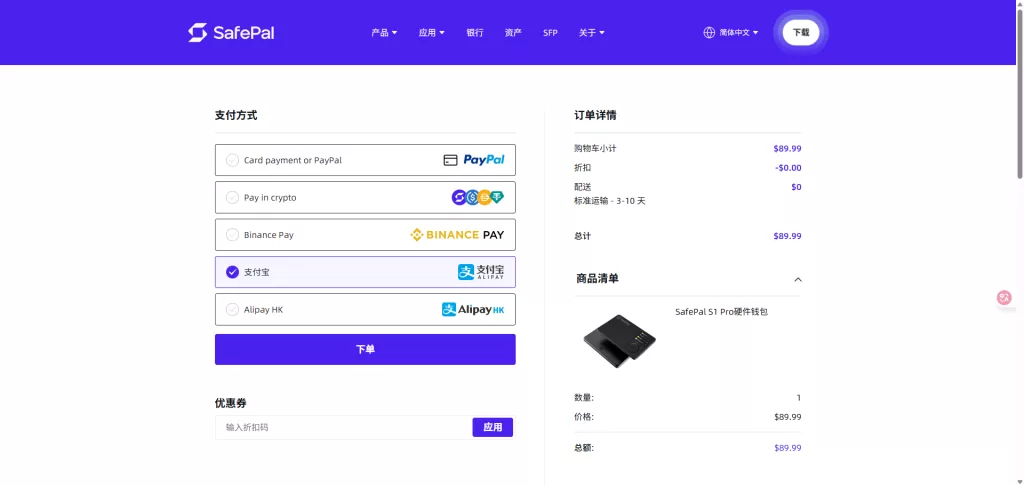Select Binance Pay option
The image size is (1024, 486).
click(x=365, y=235)
